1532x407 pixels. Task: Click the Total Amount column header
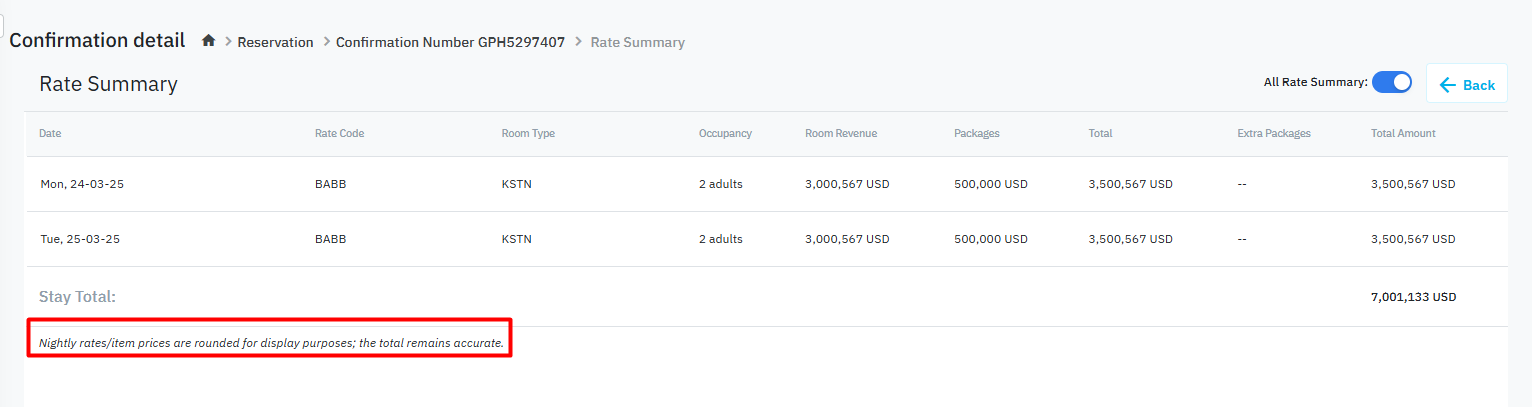point(1402,134)
